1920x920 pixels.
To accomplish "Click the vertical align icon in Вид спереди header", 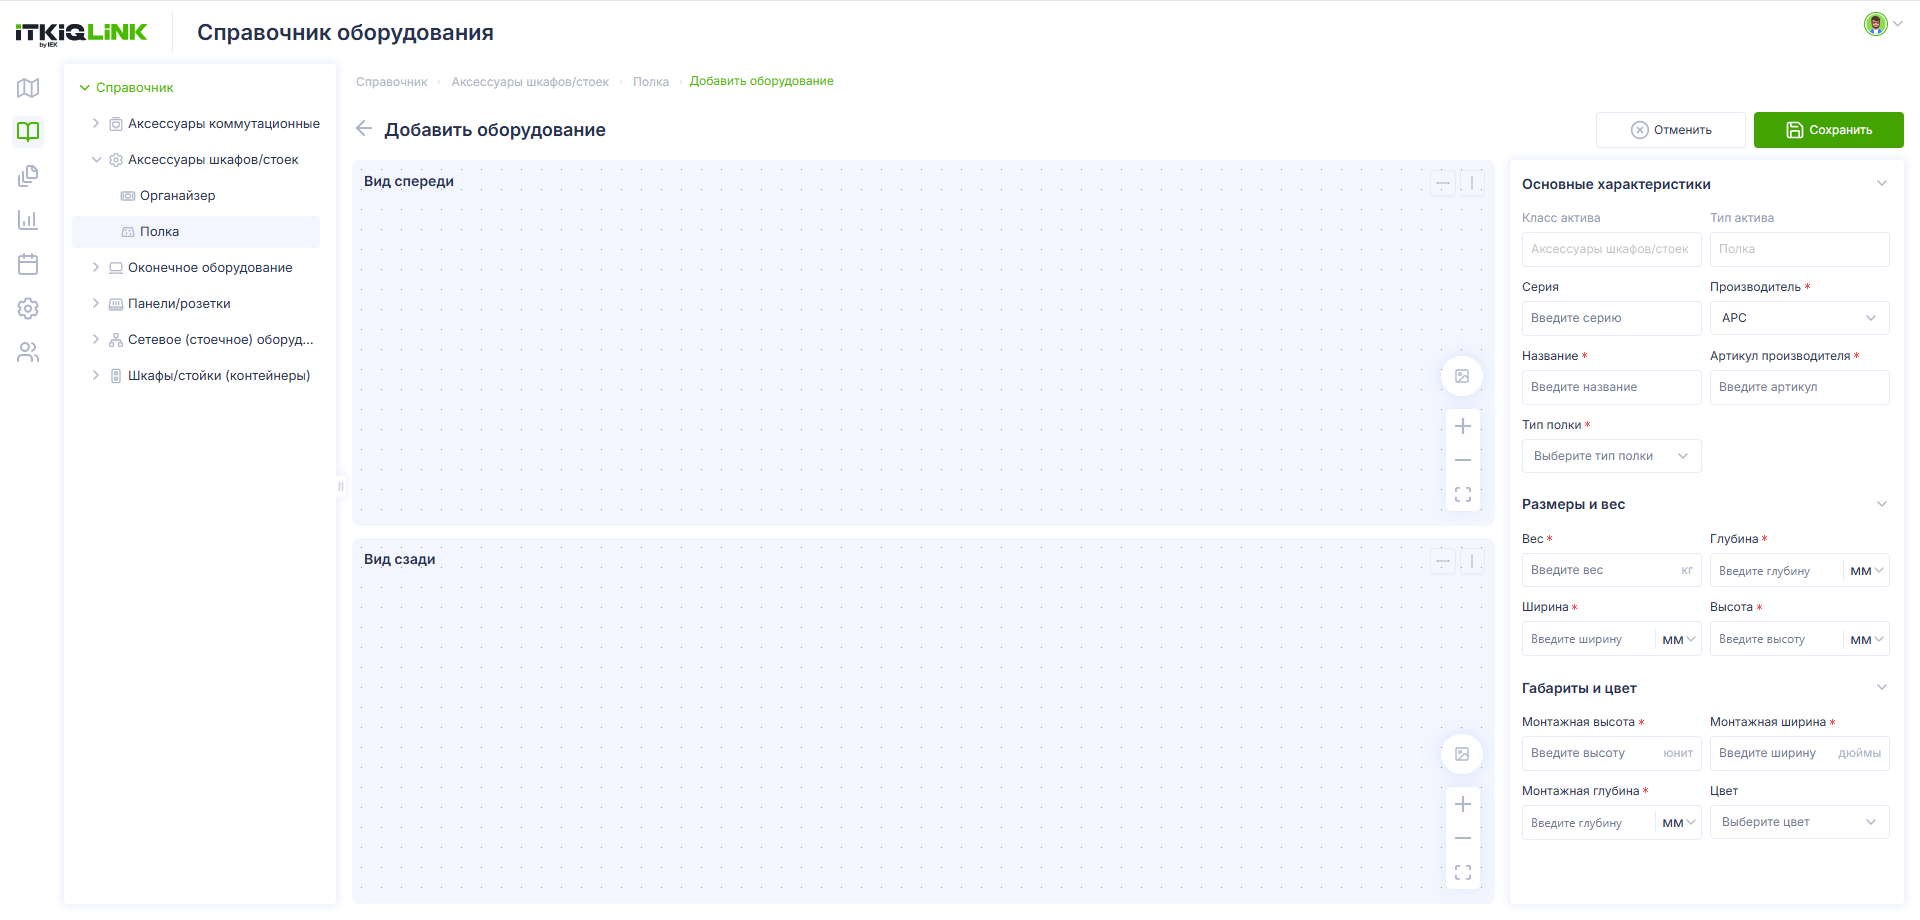I will tap(1472, 183).
